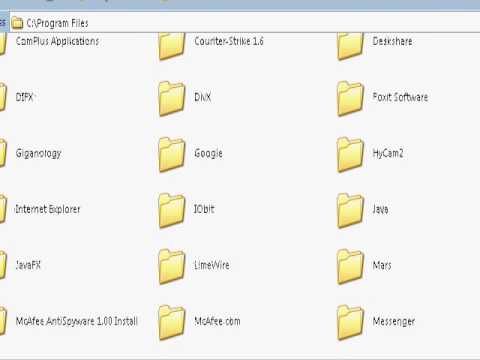
Task: Select the Internet Explorer folder name
Action: tap(48, 209)
